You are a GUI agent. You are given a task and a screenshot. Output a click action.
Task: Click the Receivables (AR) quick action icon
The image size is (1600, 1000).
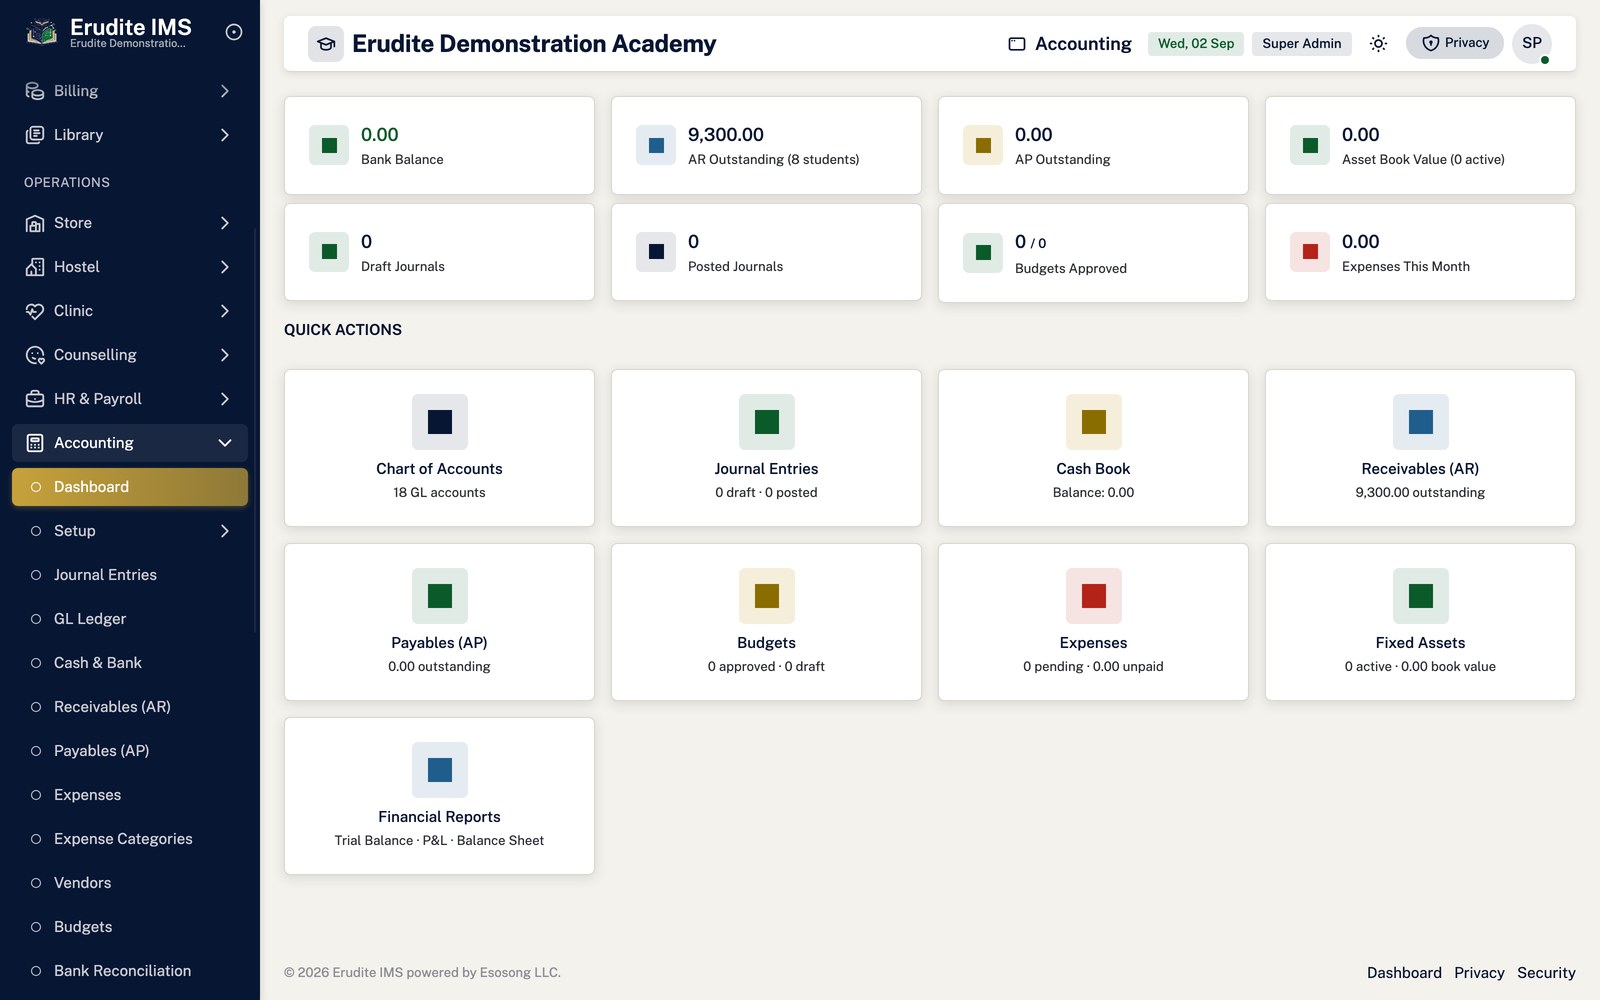(x=1421, y=422)
